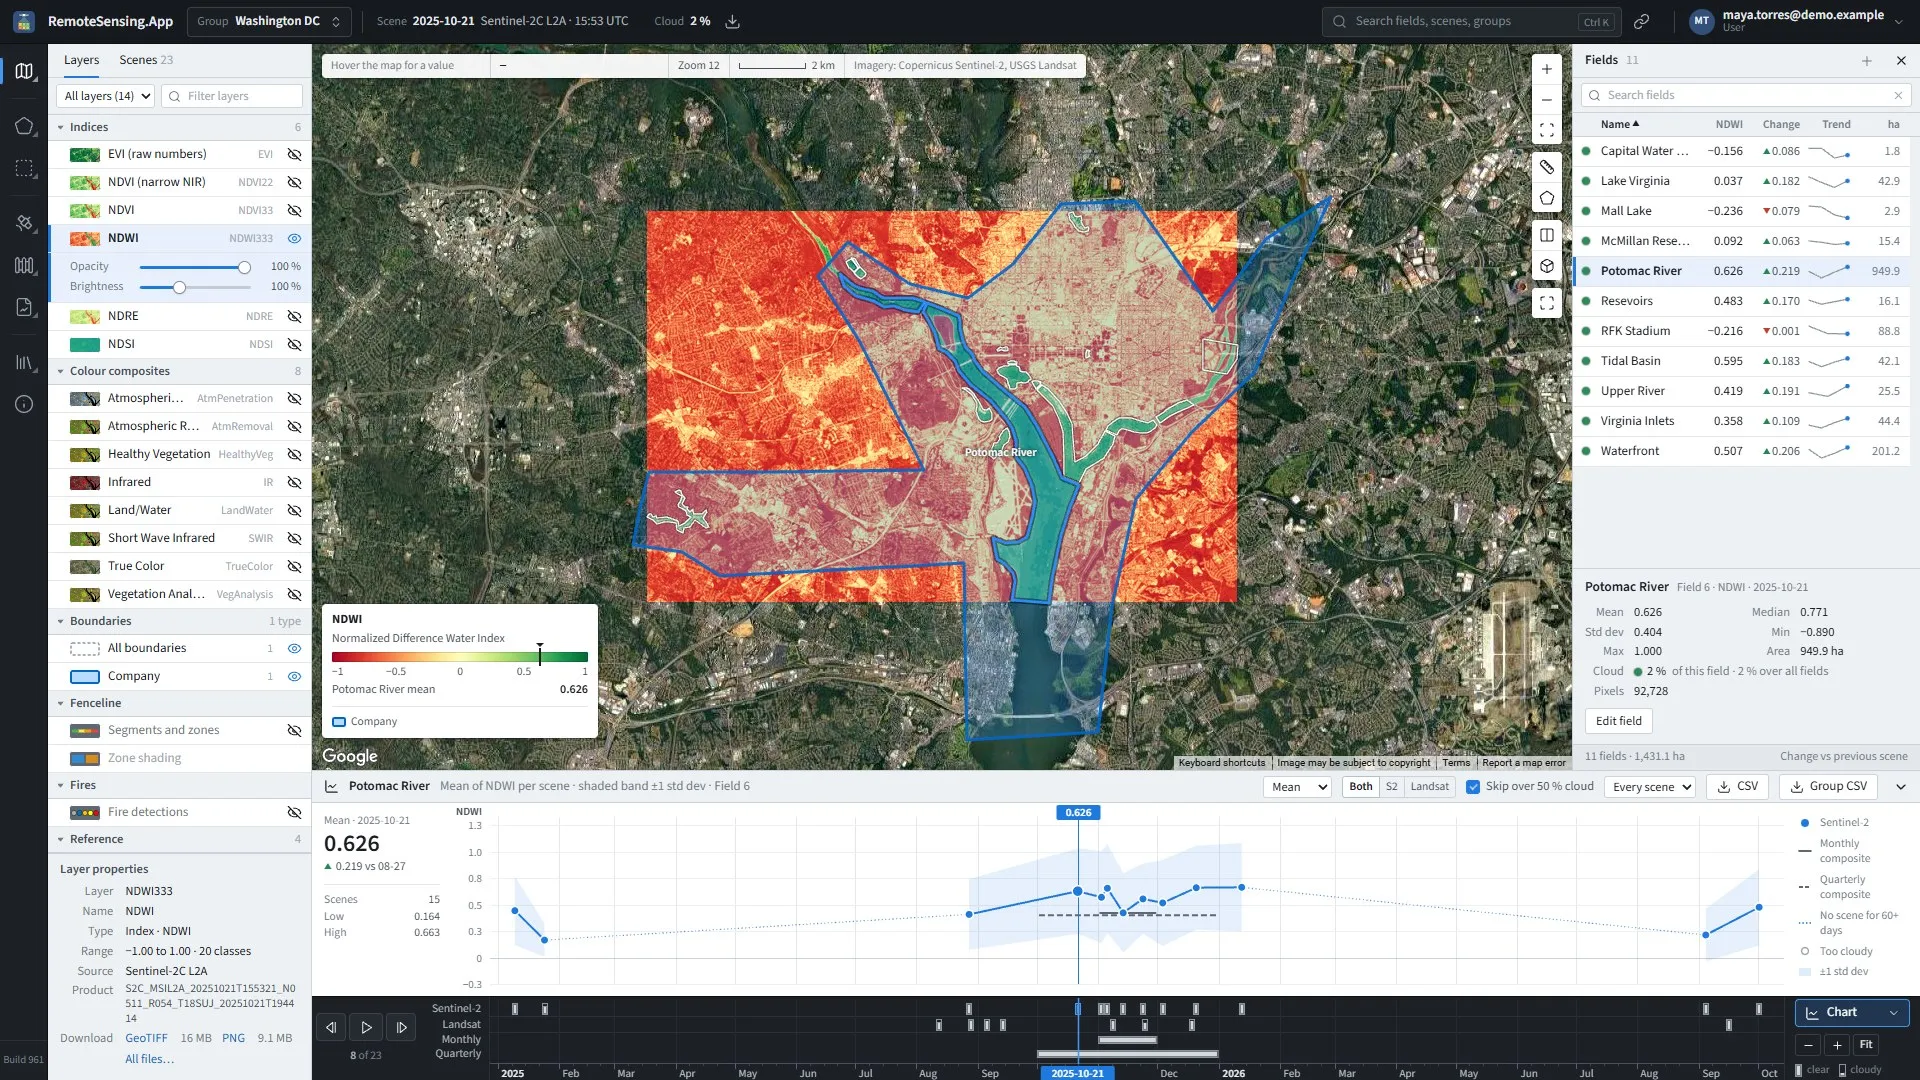Viewport: 1920px width, 1080px height.
Task: Toggle the 3D cube view tool
Action: [1546, 266]
